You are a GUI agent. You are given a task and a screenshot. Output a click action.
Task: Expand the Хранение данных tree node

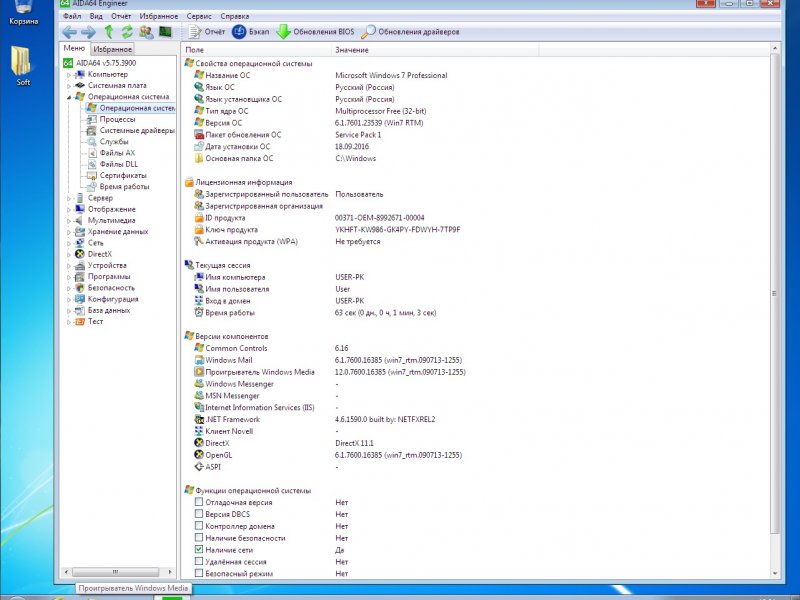[x=69, y=232]
